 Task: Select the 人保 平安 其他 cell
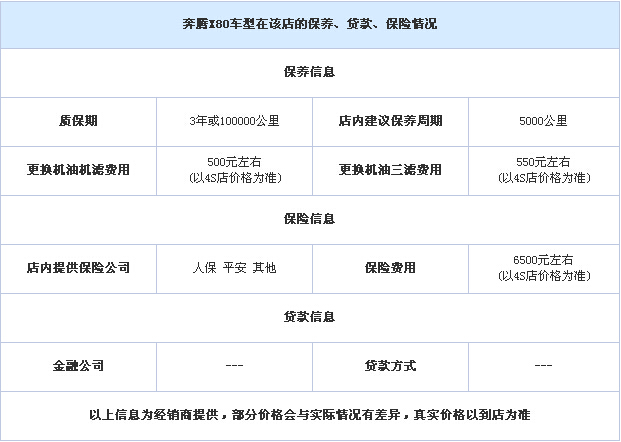234,268
